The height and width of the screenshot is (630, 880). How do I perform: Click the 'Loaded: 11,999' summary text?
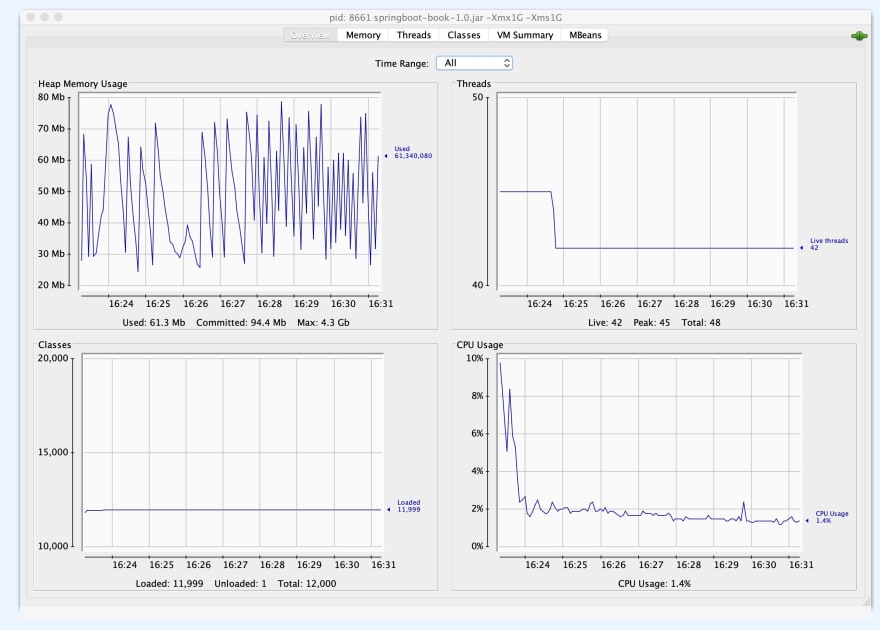click(169, 583)
